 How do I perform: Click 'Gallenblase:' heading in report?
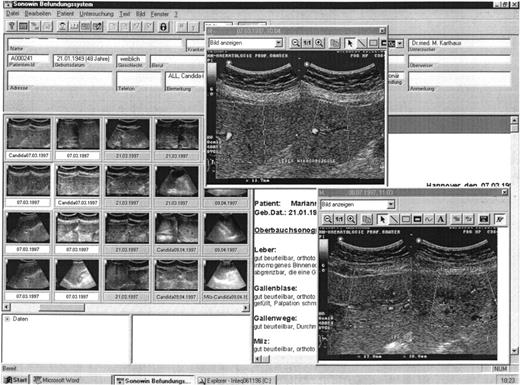point(275,288)
